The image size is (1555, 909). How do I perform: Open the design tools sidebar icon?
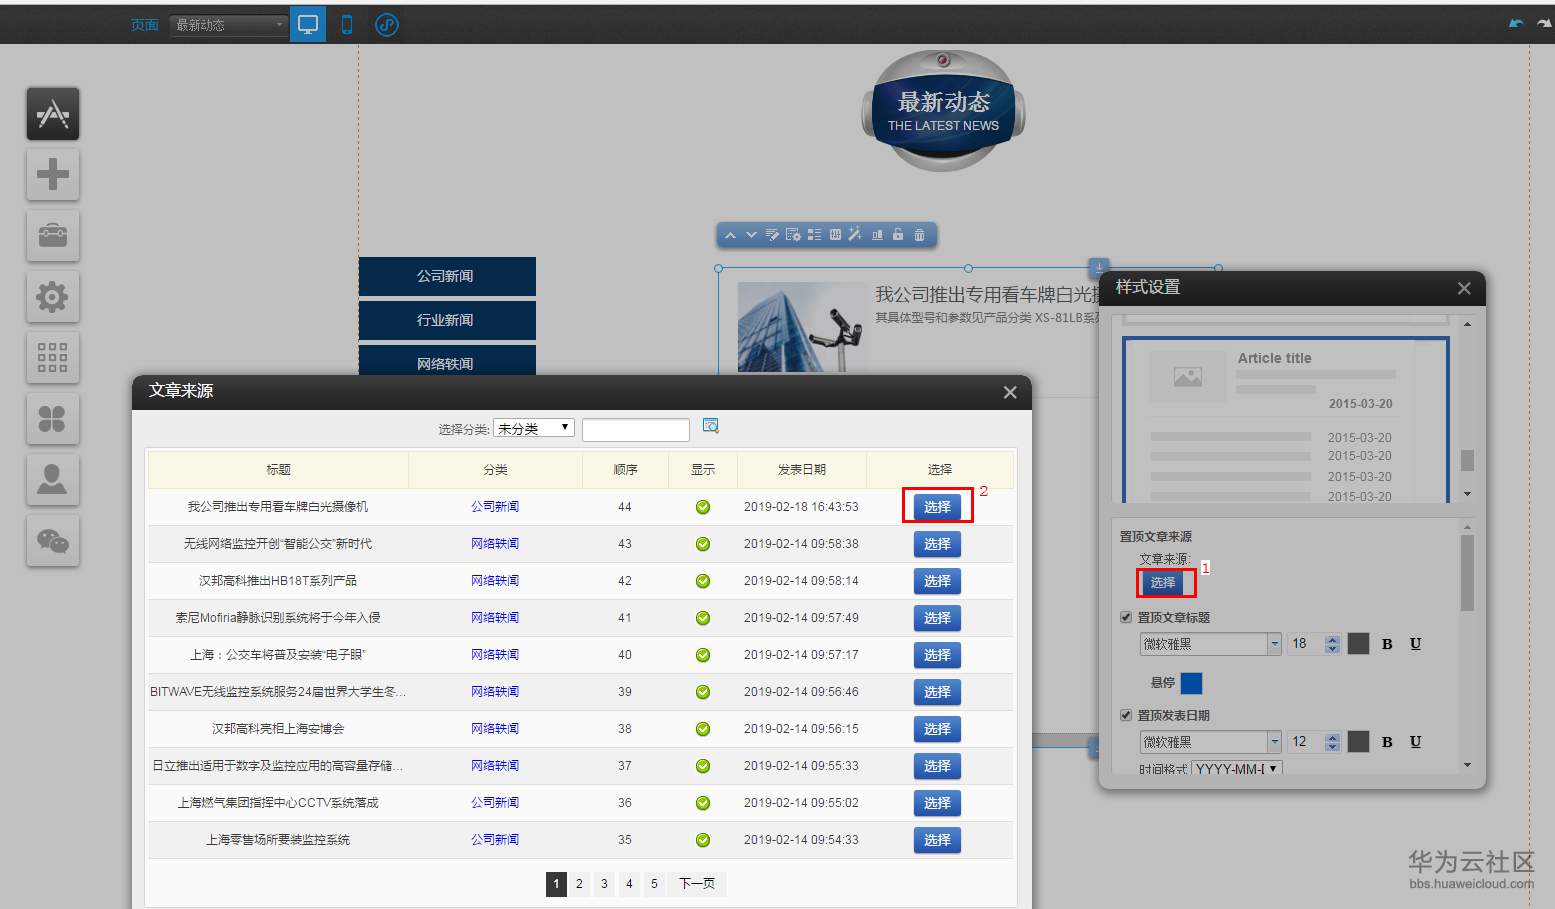(x=53, y=114)
